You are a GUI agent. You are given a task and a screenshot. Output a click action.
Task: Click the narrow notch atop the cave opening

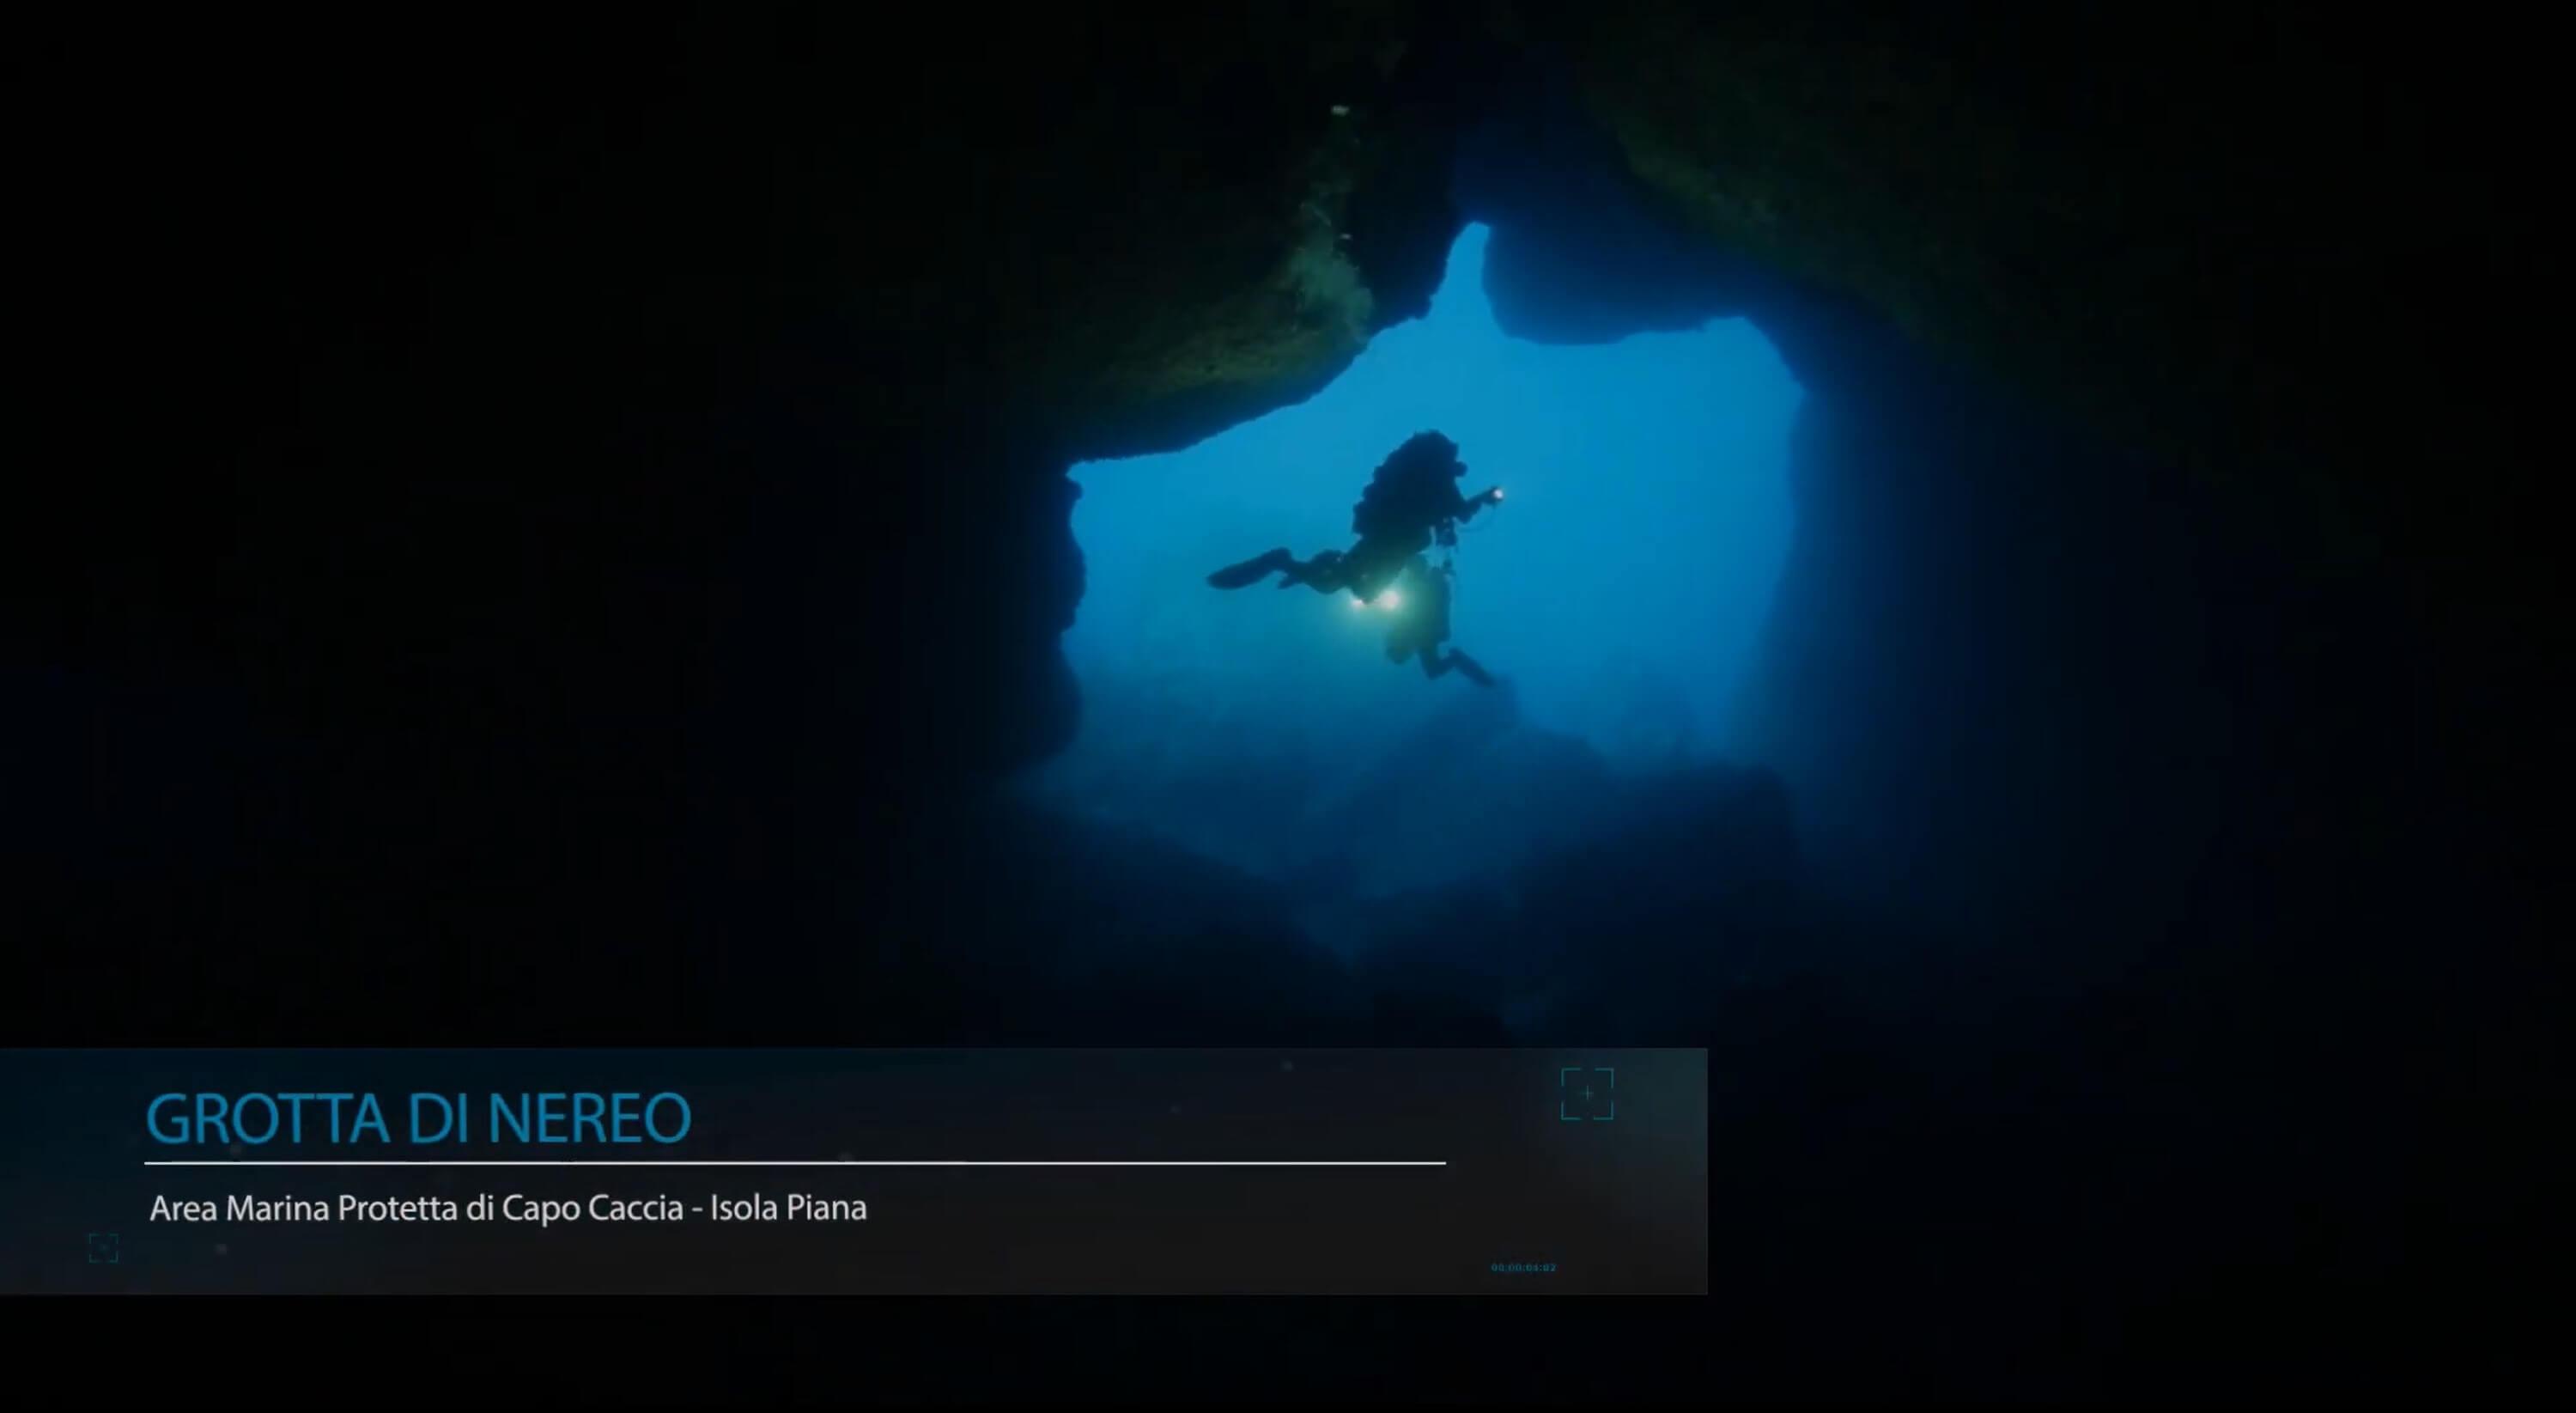(1470, 250)
